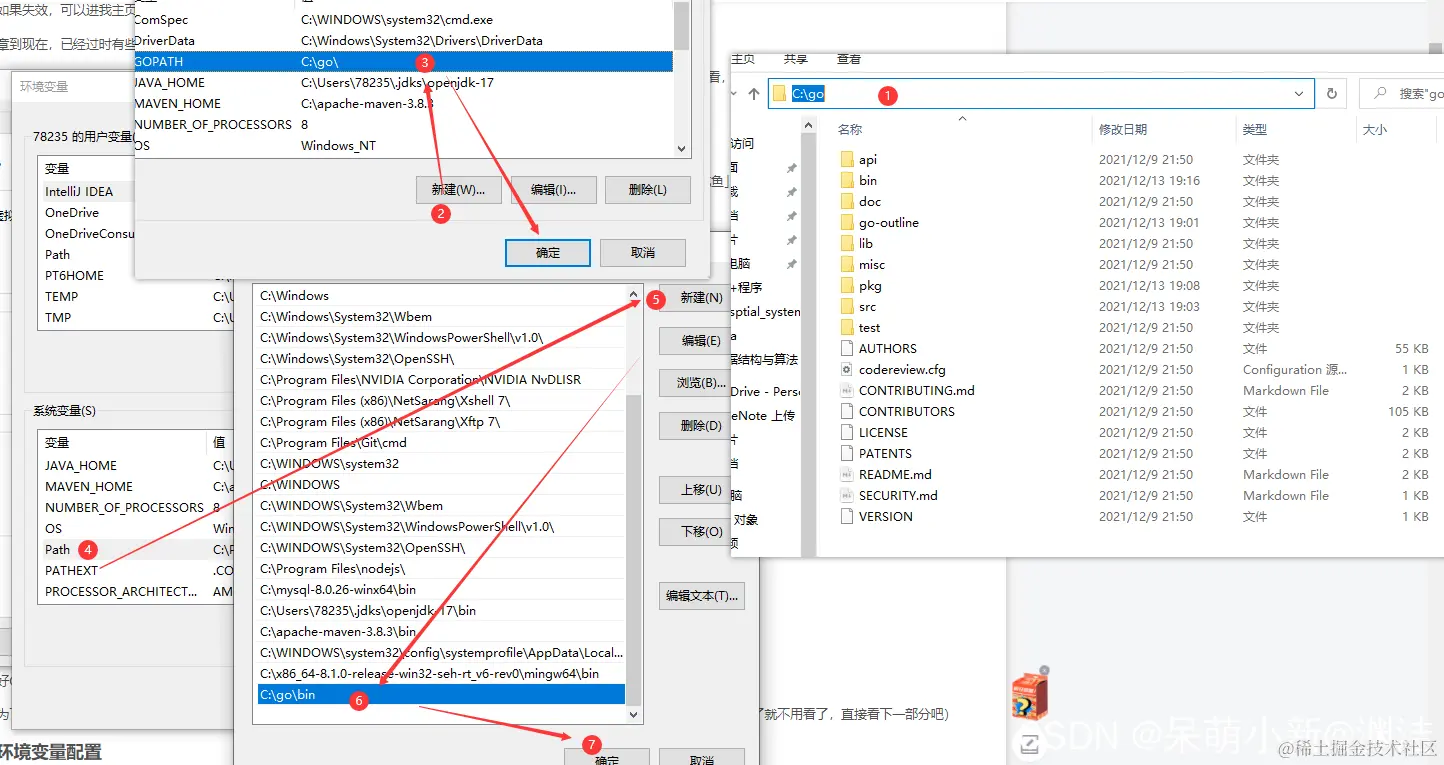Sort files by the 修改日期 column header
1444x765 pixels.
click(1123, 130)
